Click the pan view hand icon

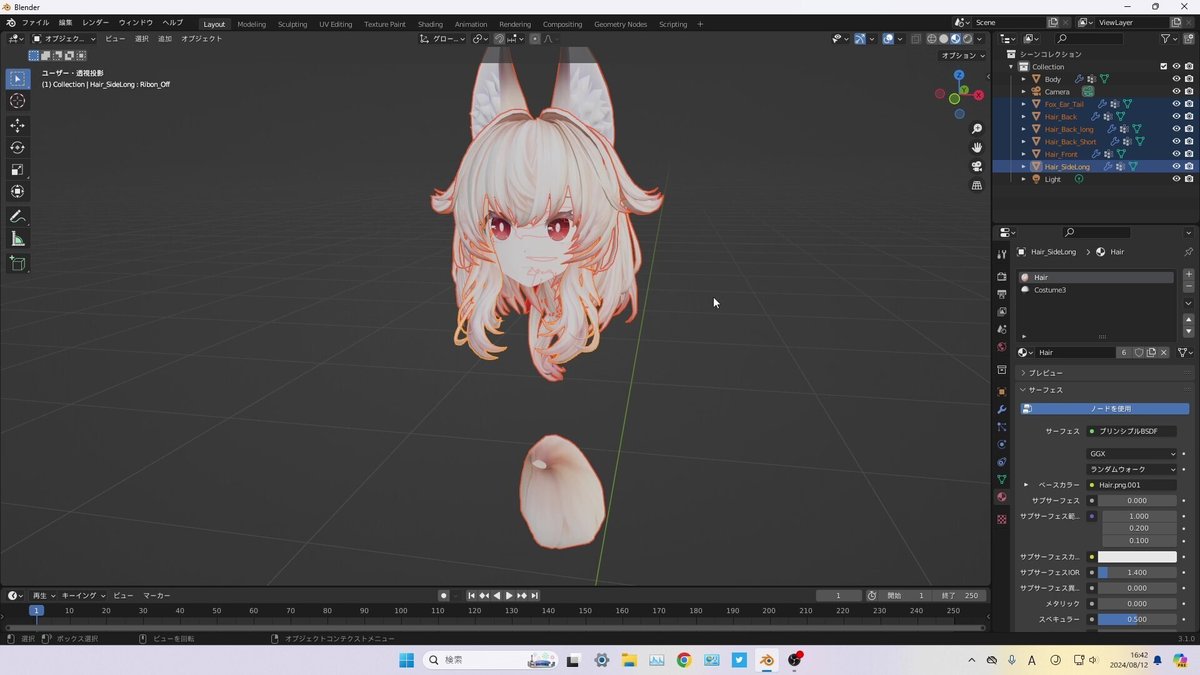coord(977,147)
